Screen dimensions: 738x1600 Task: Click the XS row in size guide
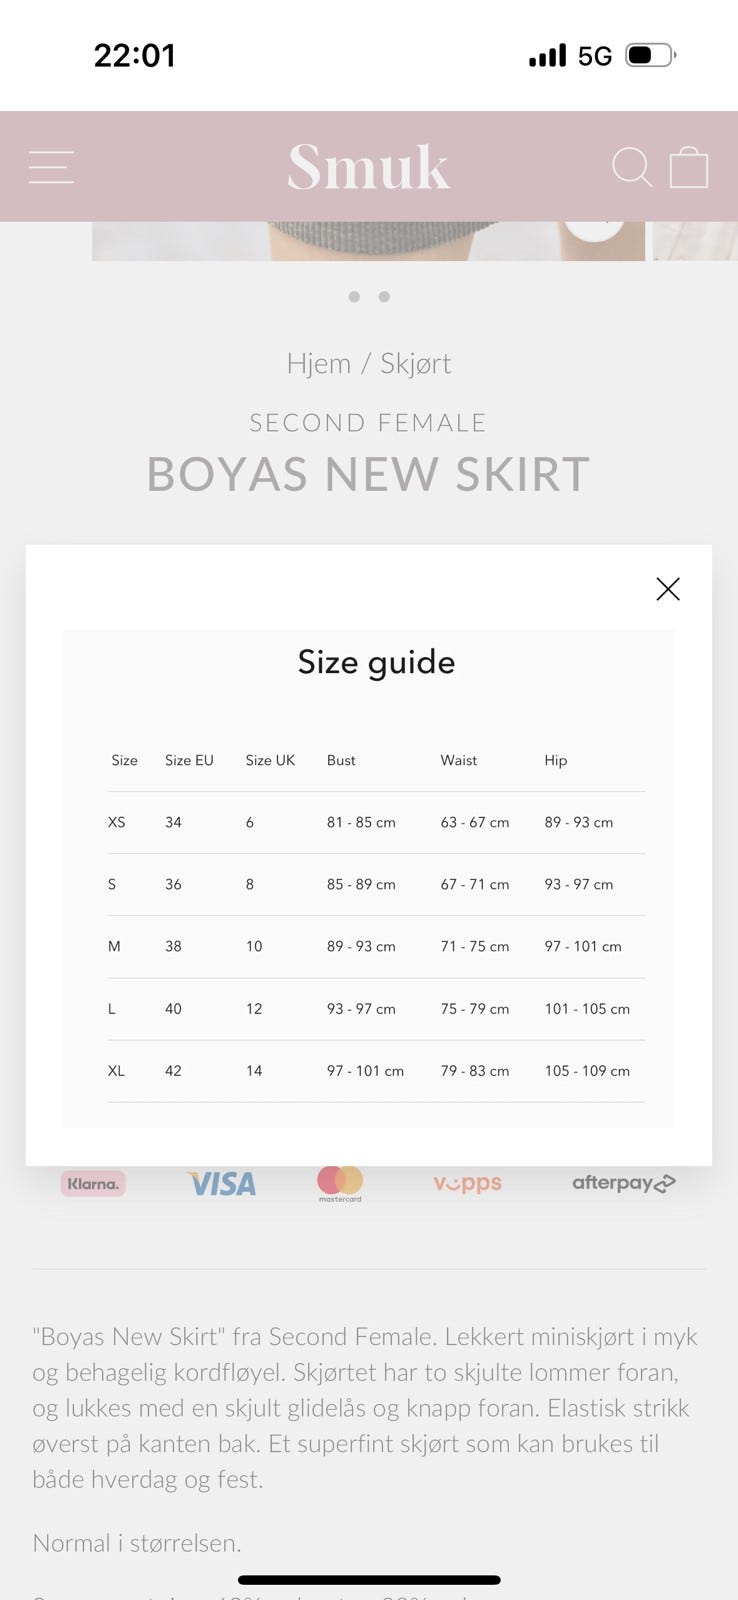376,822
